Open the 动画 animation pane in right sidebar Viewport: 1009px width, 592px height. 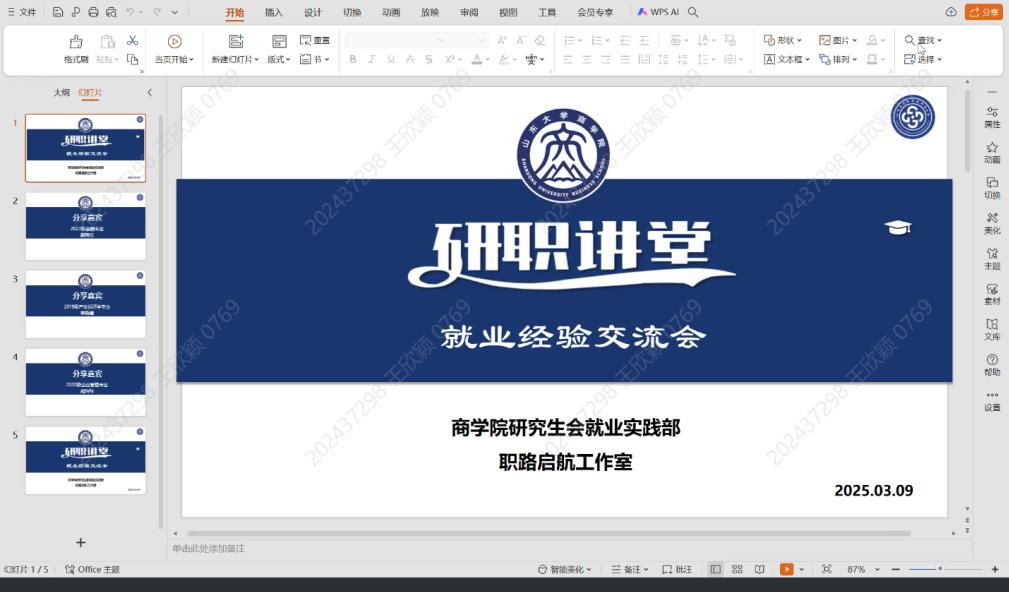(x=991, y=152)
